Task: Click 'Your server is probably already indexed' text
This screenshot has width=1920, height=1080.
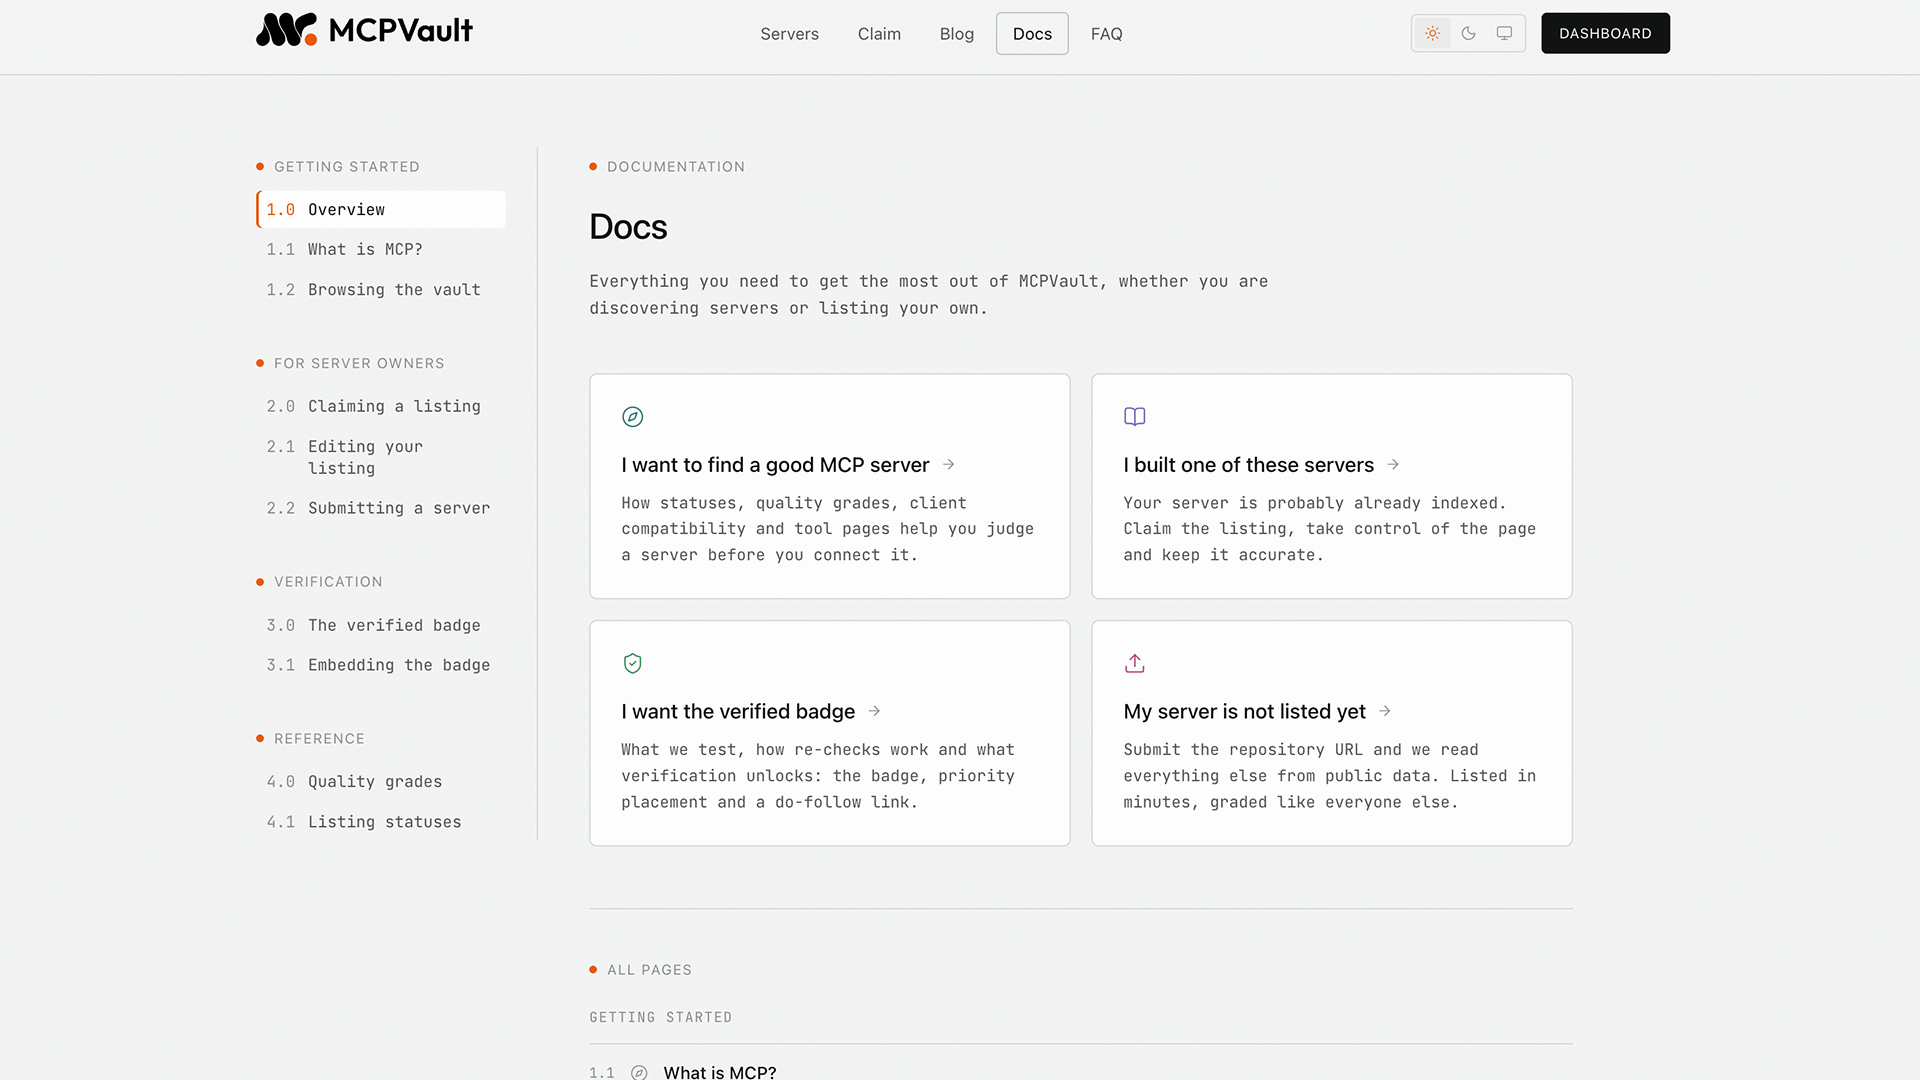Action: (1329, 529)
